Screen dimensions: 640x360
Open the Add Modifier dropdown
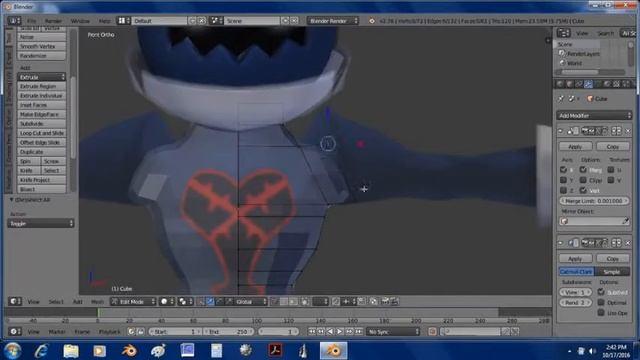(x=594, y=116)
